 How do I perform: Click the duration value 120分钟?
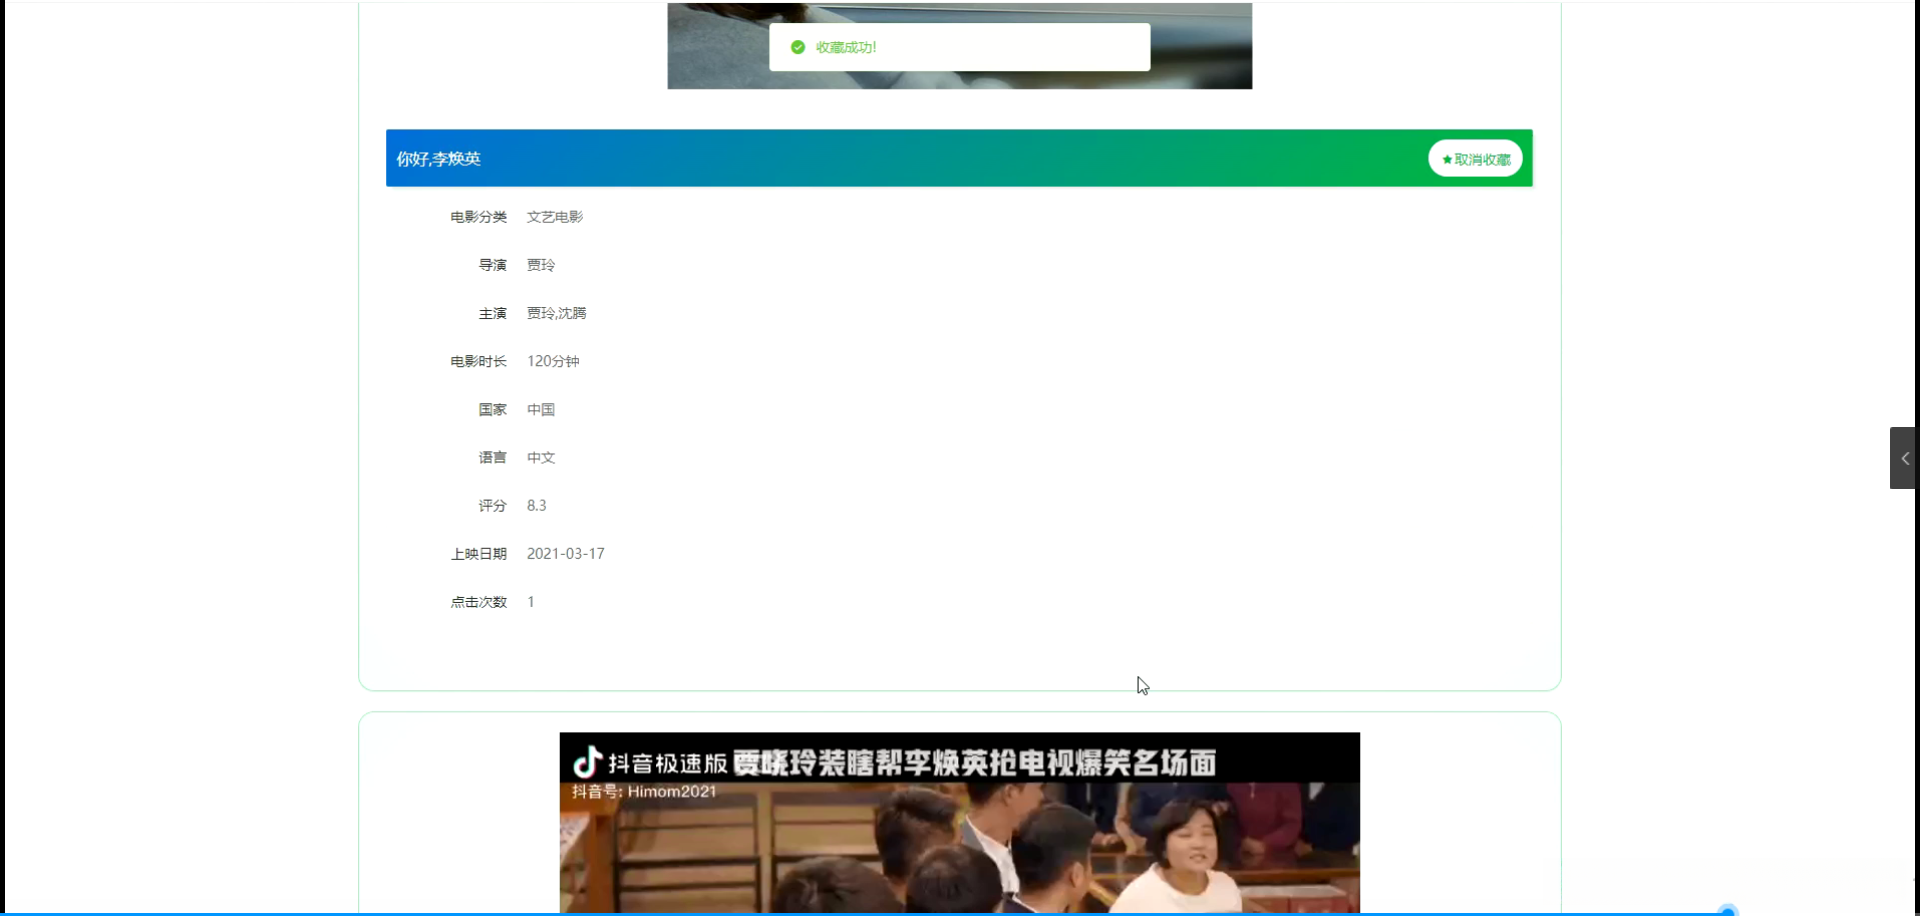553,361
